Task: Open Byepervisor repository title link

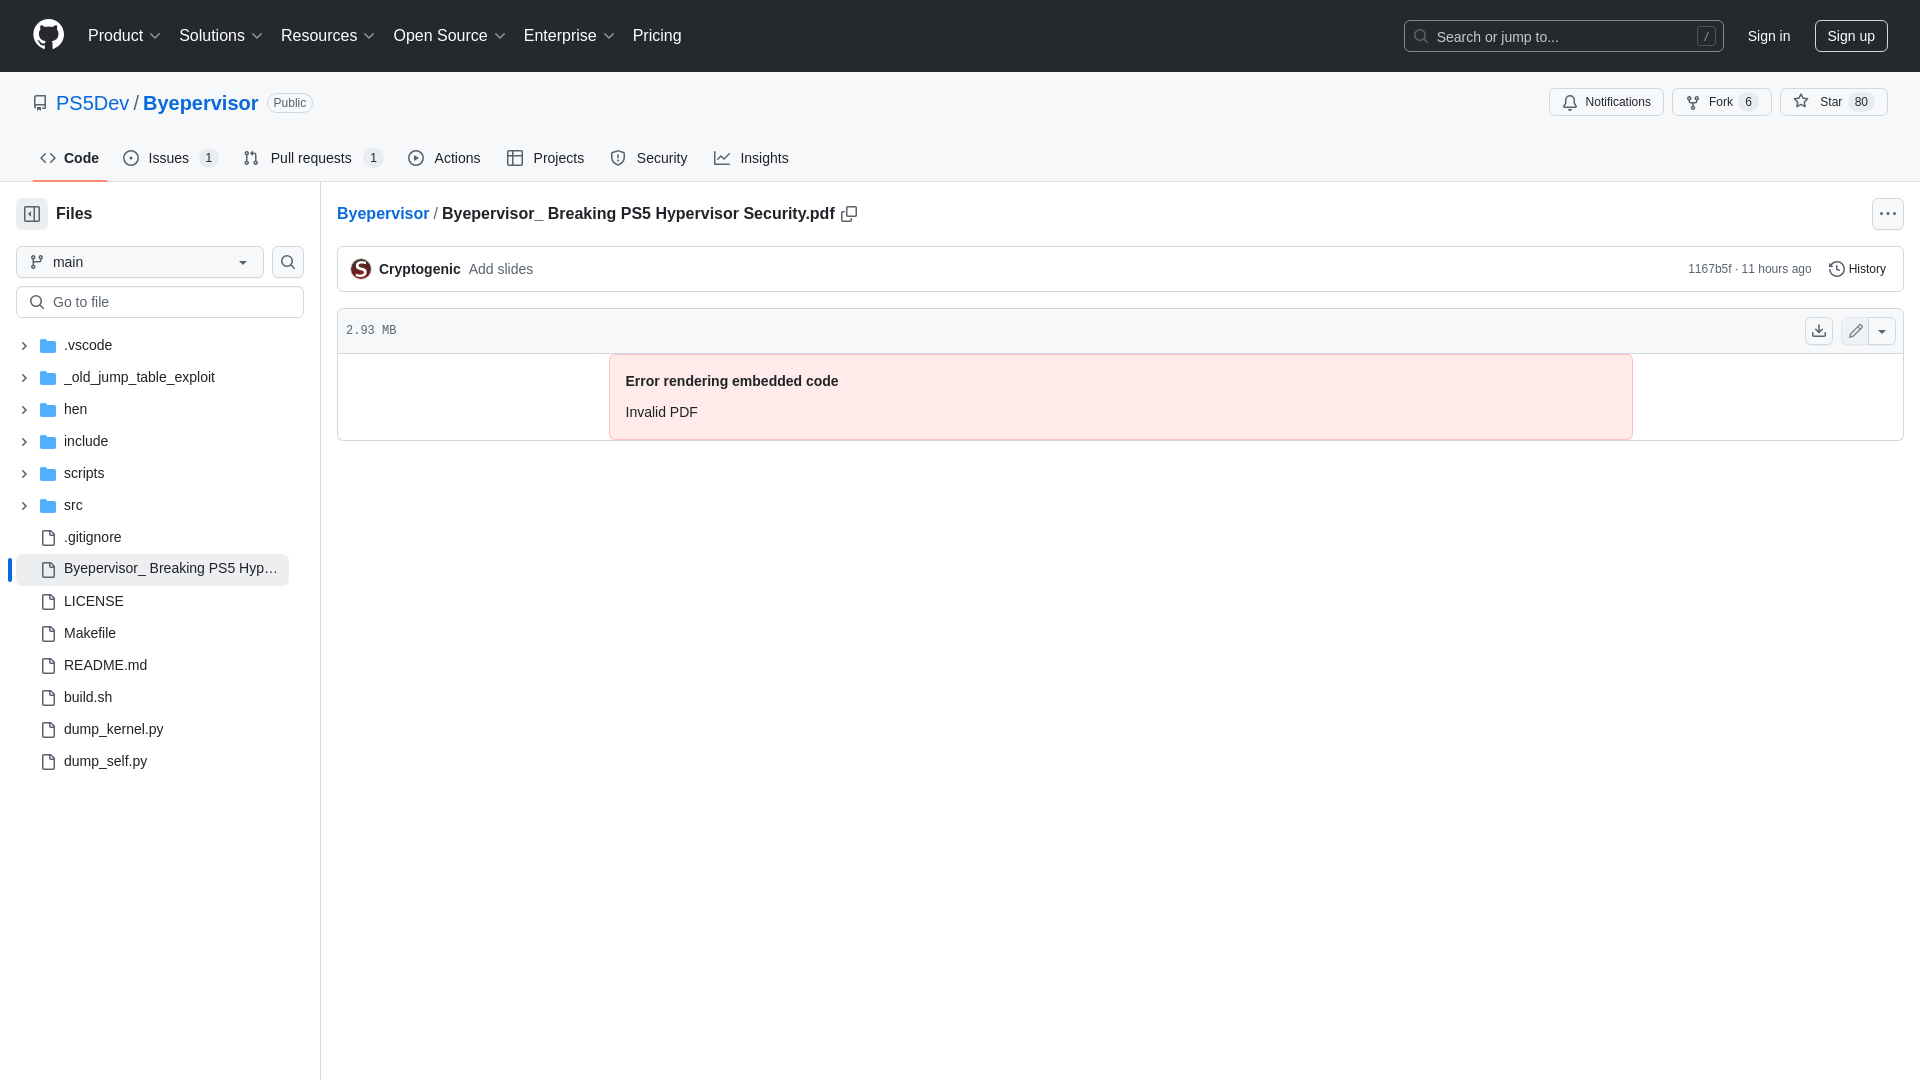Action: coord(200,103)
